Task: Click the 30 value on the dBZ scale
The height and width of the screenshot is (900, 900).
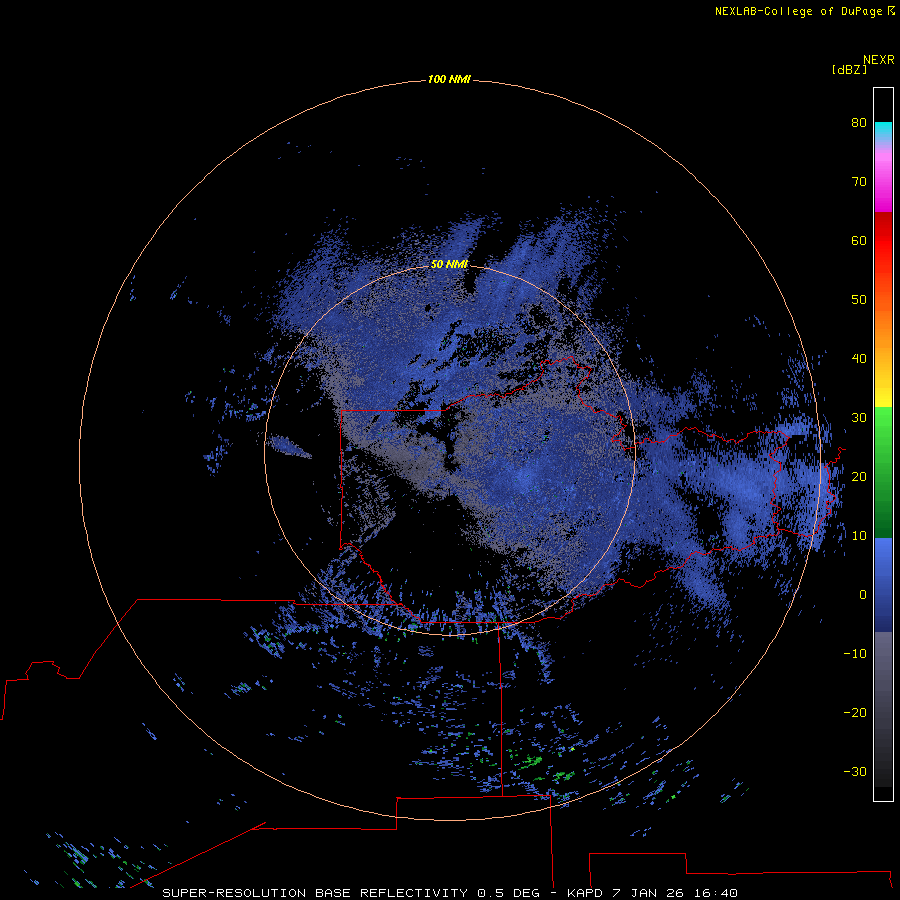Action: click(x=859, y=418)
